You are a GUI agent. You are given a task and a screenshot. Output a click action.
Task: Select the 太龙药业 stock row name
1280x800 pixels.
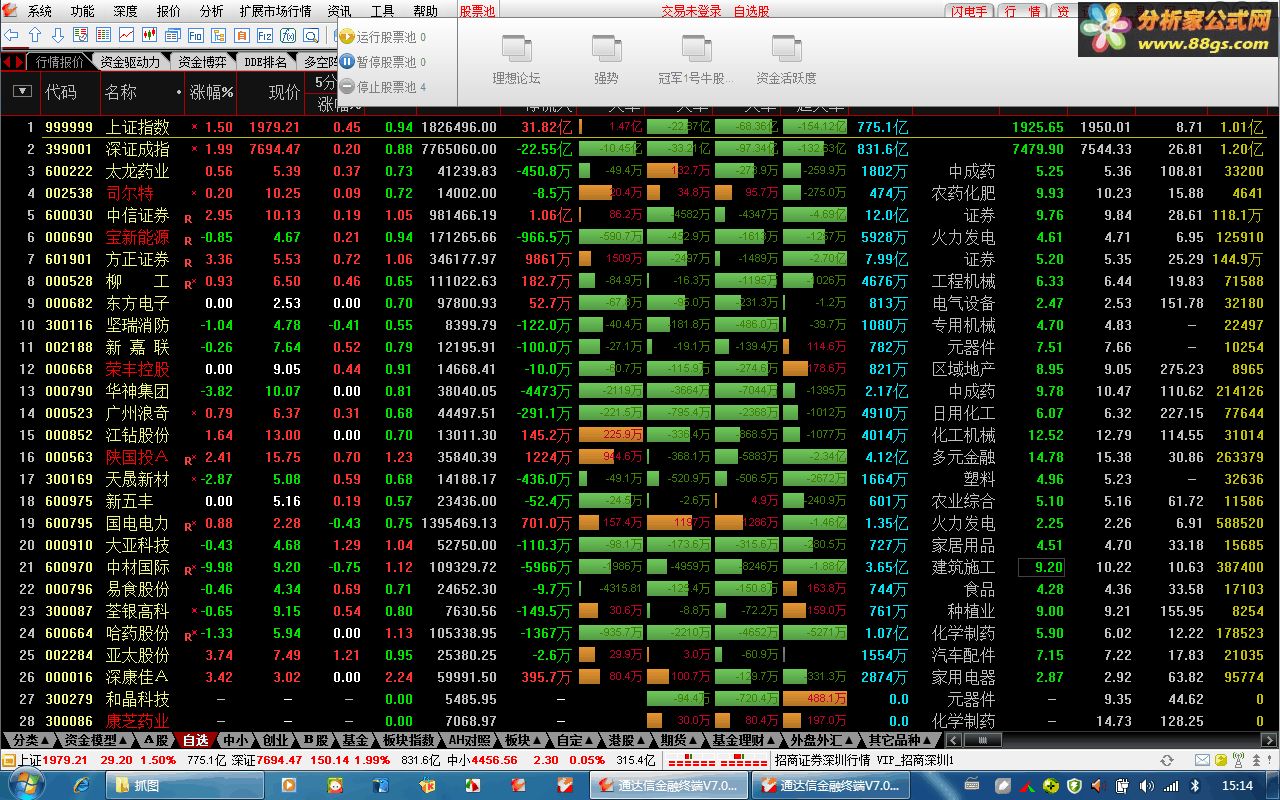pos(138,171)
